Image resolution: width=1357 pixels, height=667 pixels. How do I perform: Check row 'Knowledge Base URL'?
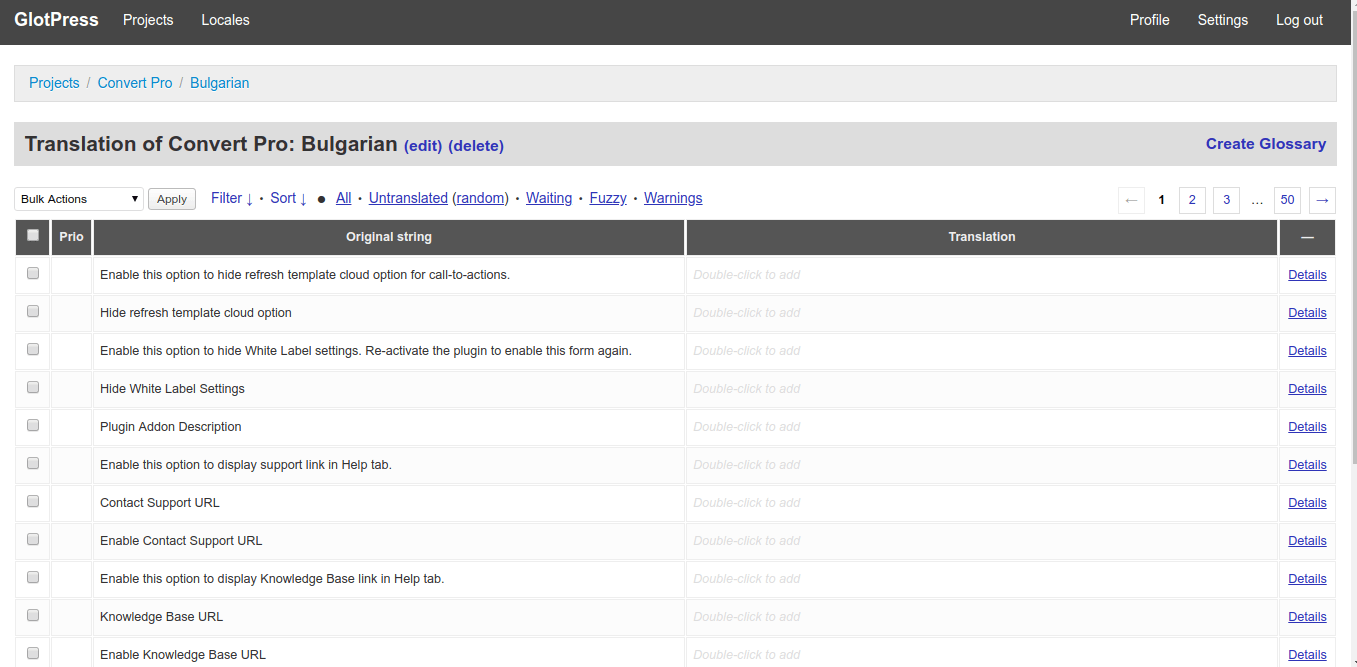click(33, 615)
